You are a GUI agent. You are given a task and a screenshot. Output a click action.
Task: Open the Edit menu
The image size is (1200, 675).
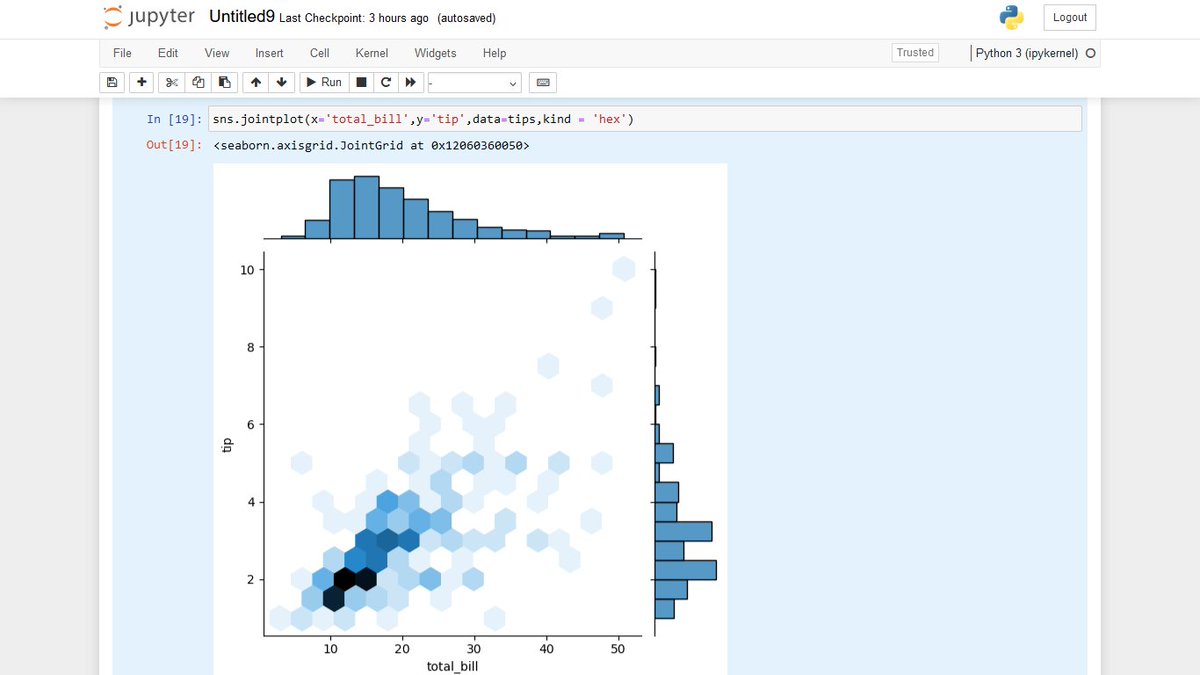tap(168, 53)
